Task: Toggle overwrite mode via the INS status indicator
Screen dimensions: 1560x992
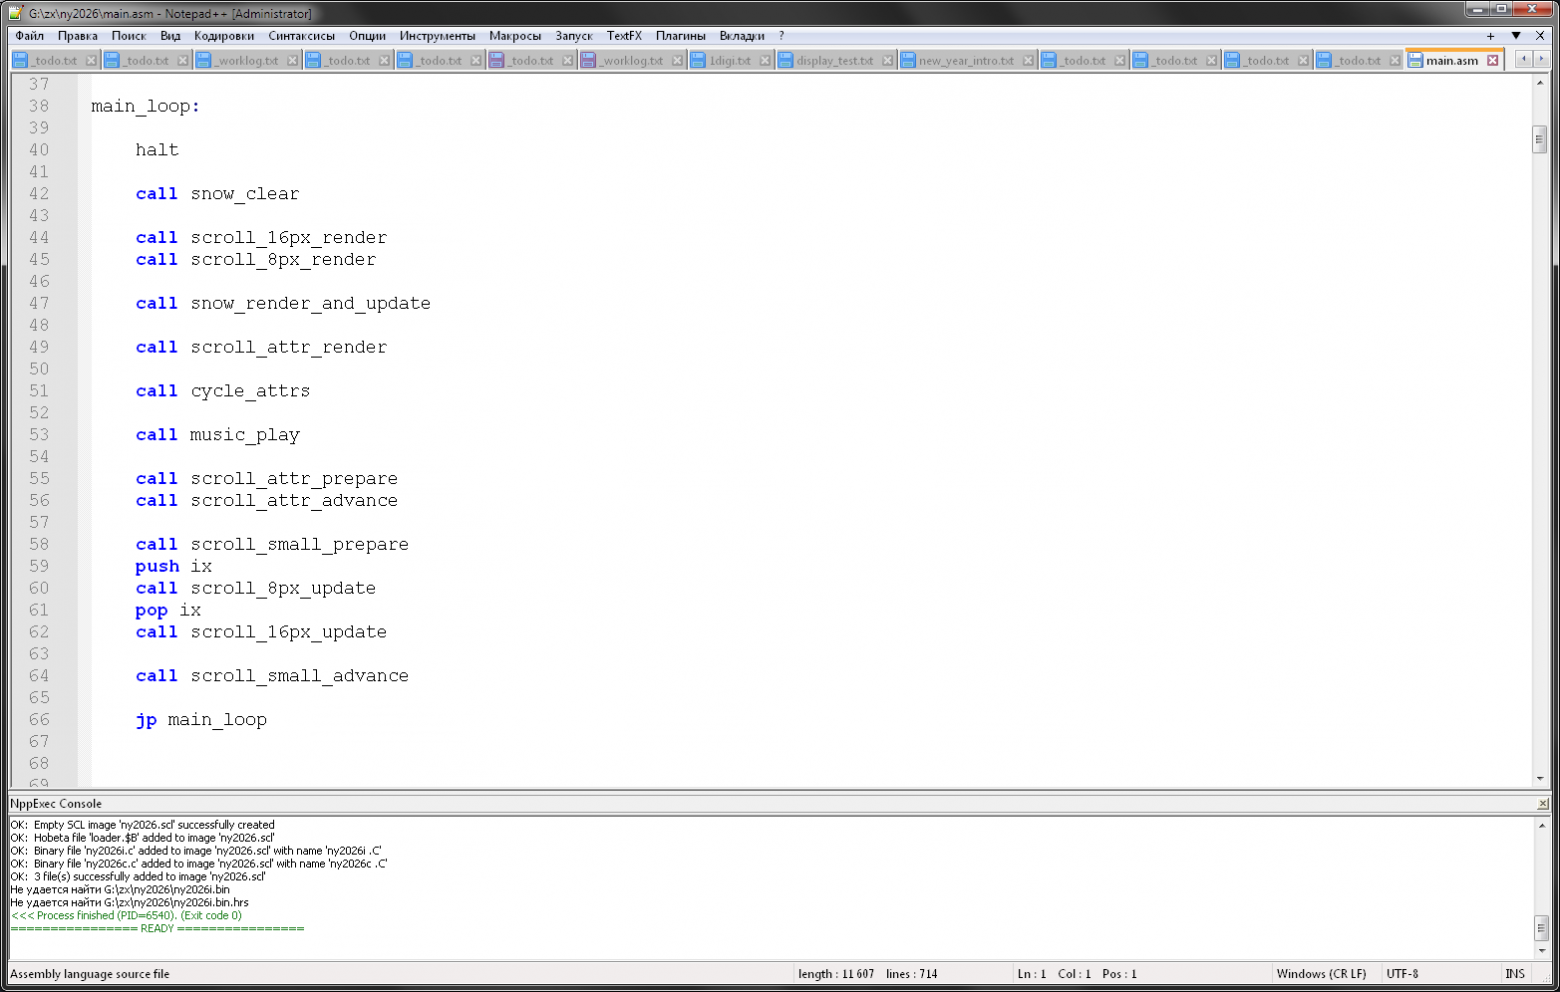Action: [x=1515, y=973]
